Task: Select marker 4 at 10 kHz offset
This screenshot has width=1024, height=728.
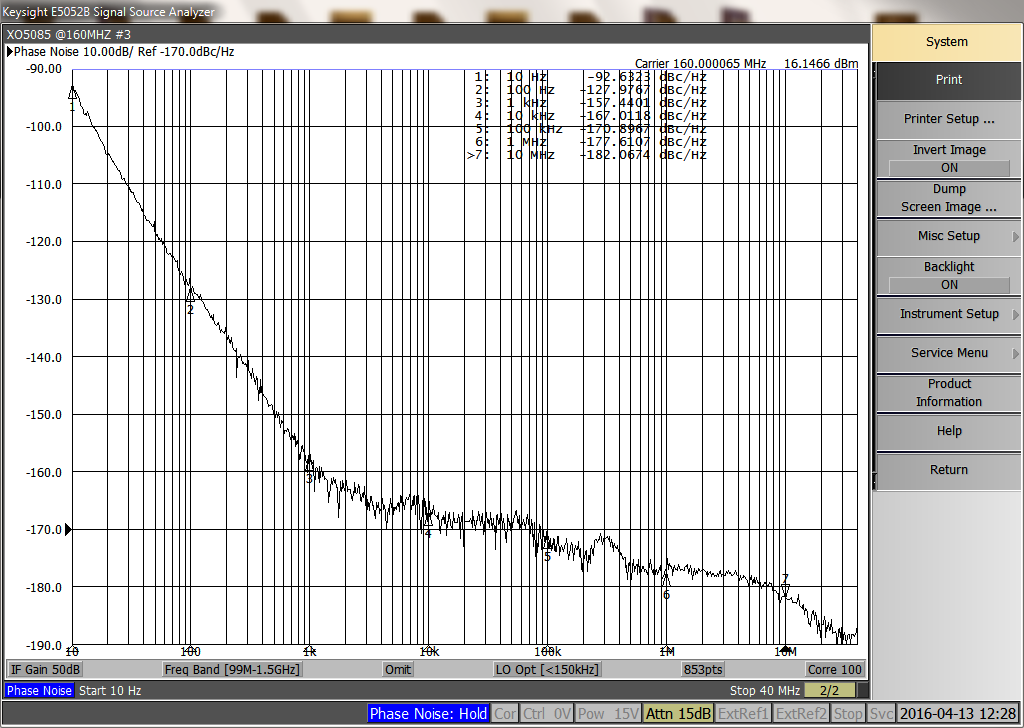Action: 428,520
